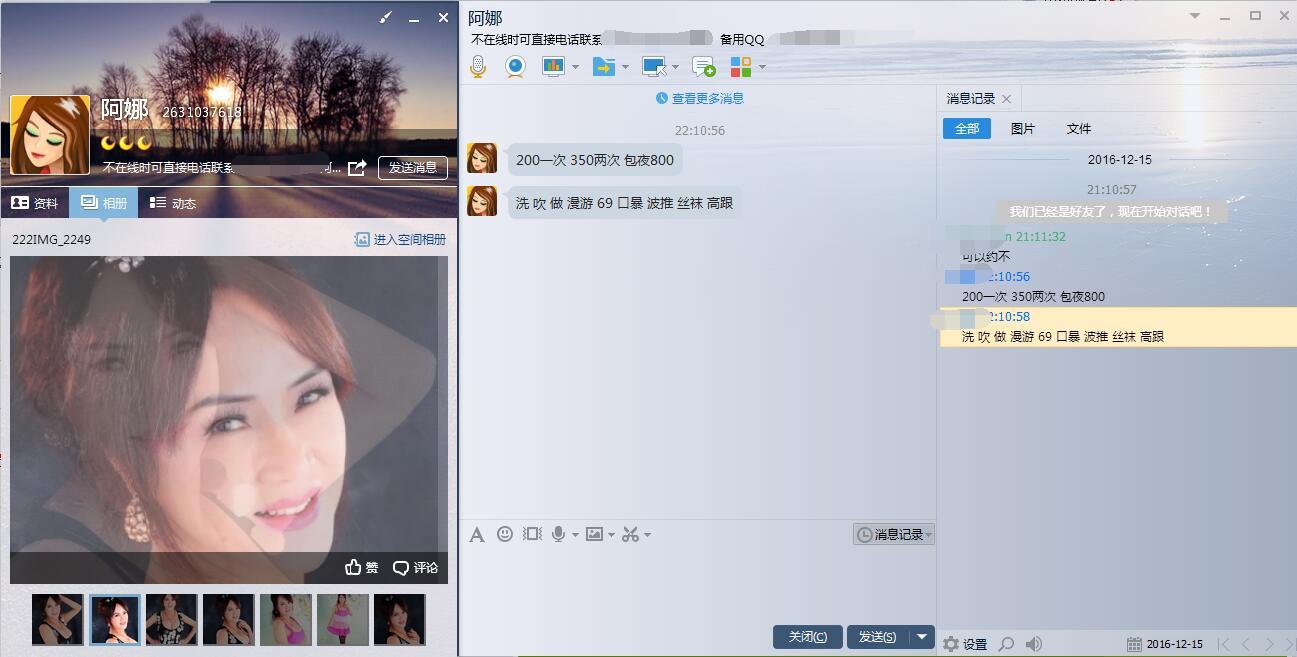This screenshot has width=1297, height=657.
Task: Click the 进入空间相册 link
Action: [x=401, y=240]
